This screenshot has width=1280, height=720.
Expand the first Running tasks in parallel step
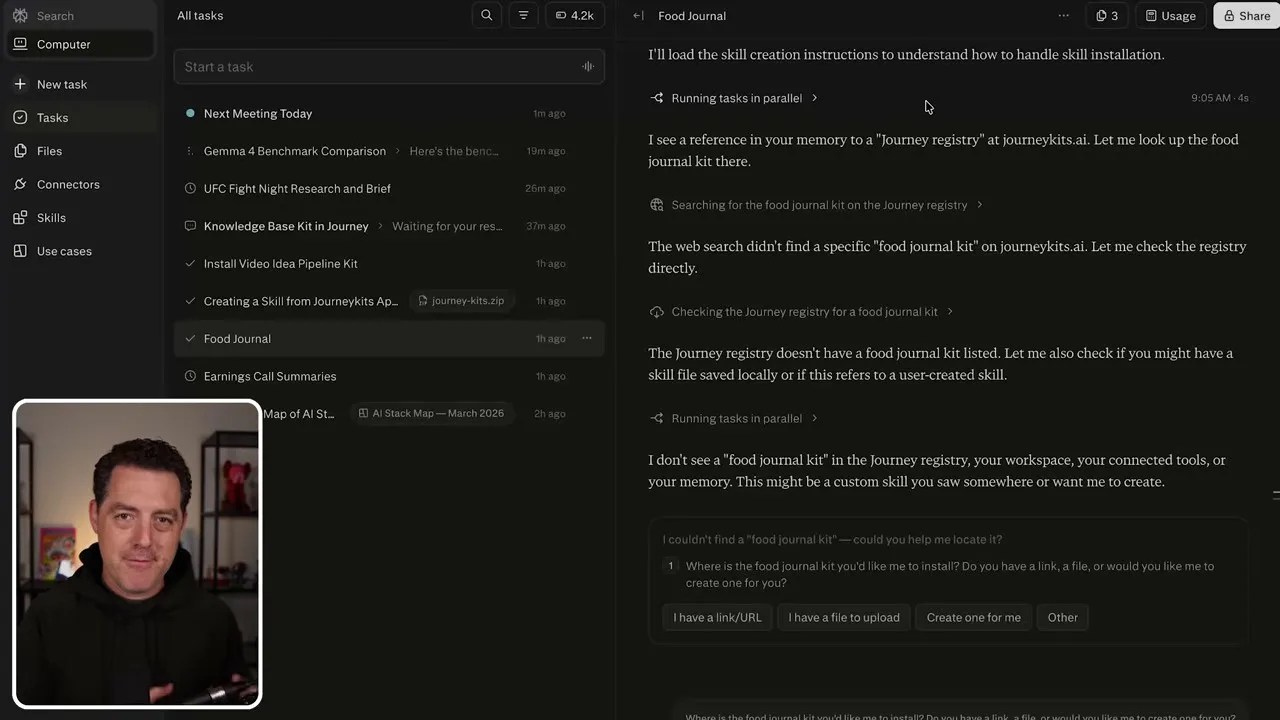pyautogui.click(x=735, y=98)
